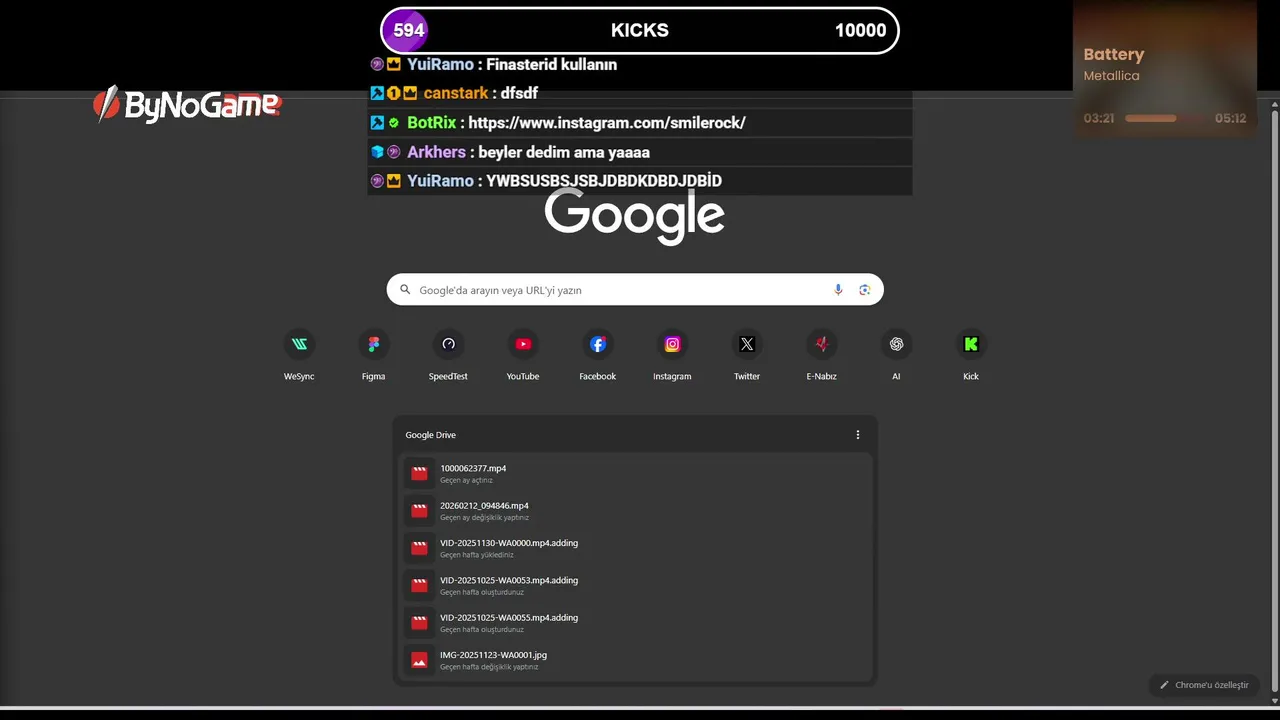Click video icon beside VID-20251025-WA0053.mp4.adding
The width and height of the screenshot is (1280, 720).
tap(419, 585)
